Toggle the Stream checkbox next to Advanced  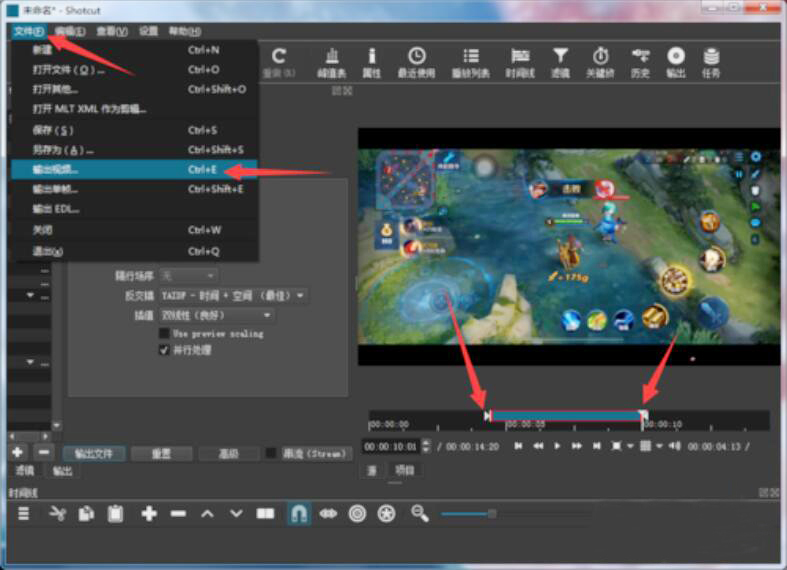pyautogui.click(x=271, y=454)
